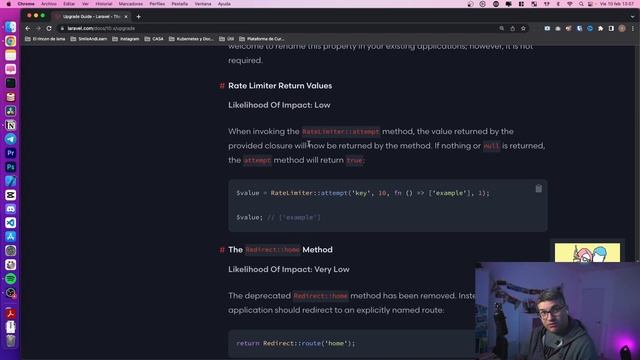Open the Historial menu

pos(104,4)
